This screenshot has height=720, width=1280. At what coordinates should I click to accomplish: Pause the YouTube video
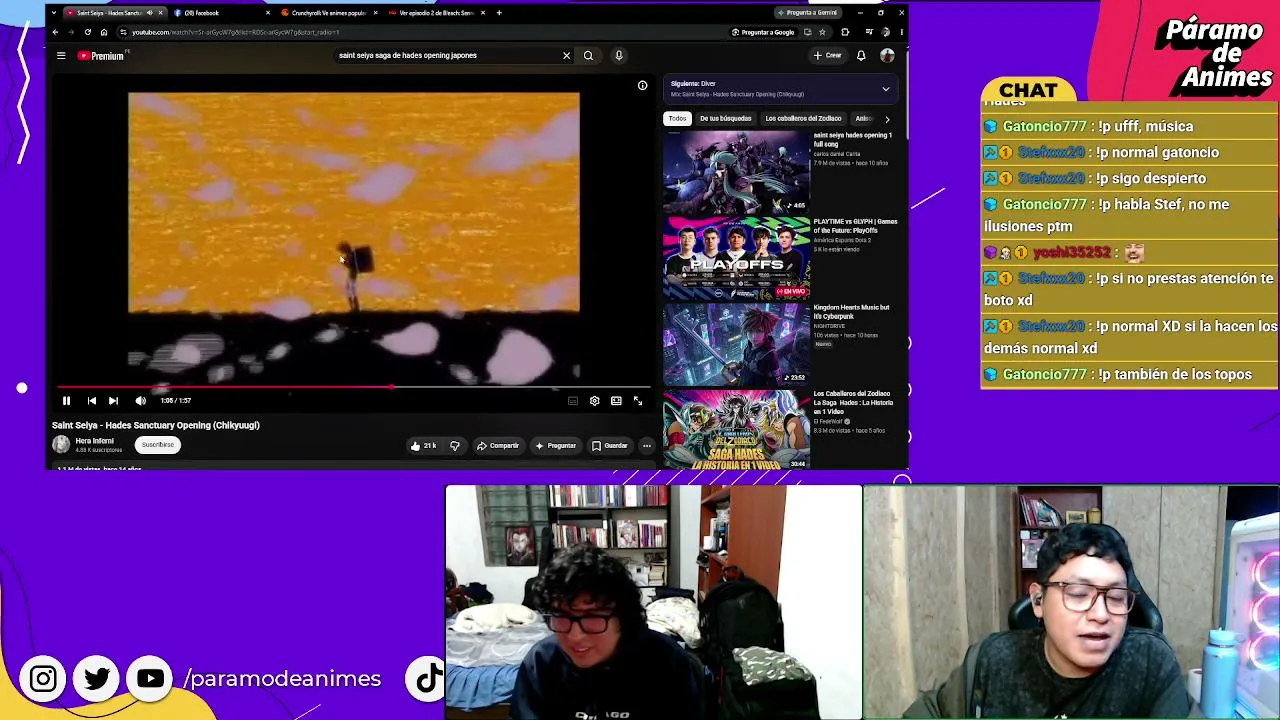point(66,401)
